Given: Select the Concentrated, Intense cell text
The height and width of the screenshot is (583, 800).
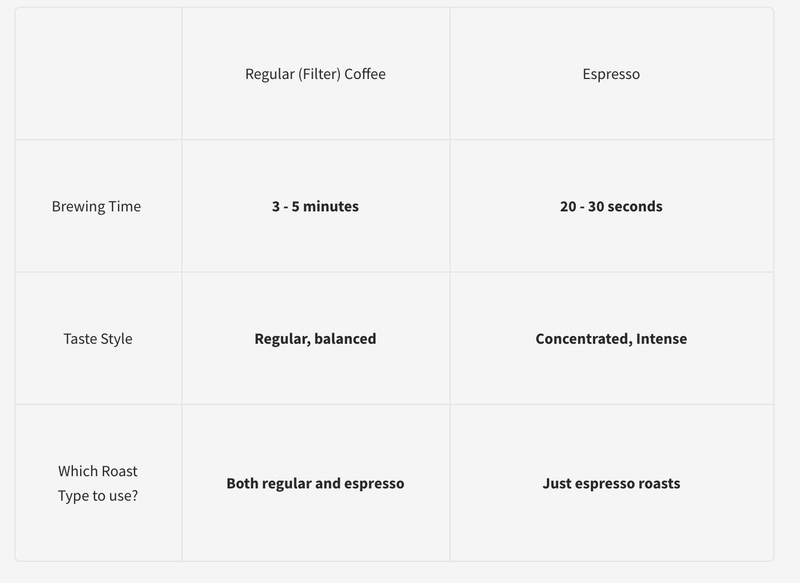Looking at the screenshot, I should pos(611,339).
